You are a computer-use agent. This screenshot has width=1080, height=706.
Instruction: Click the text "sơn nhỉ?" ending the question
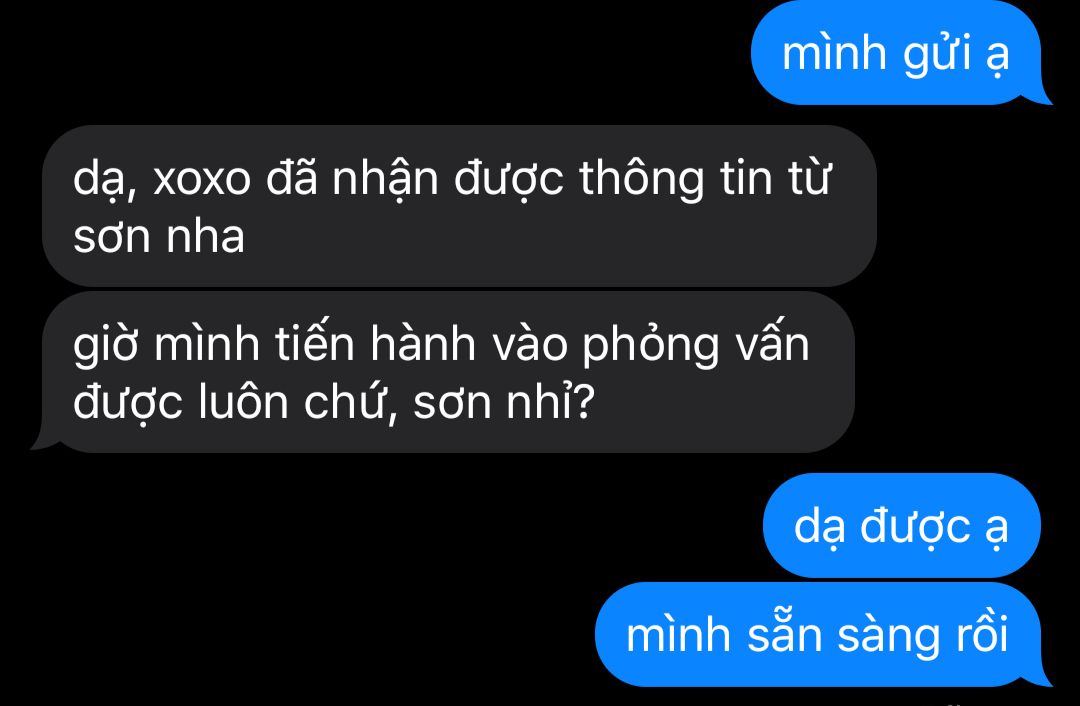[x=503, y=402]
